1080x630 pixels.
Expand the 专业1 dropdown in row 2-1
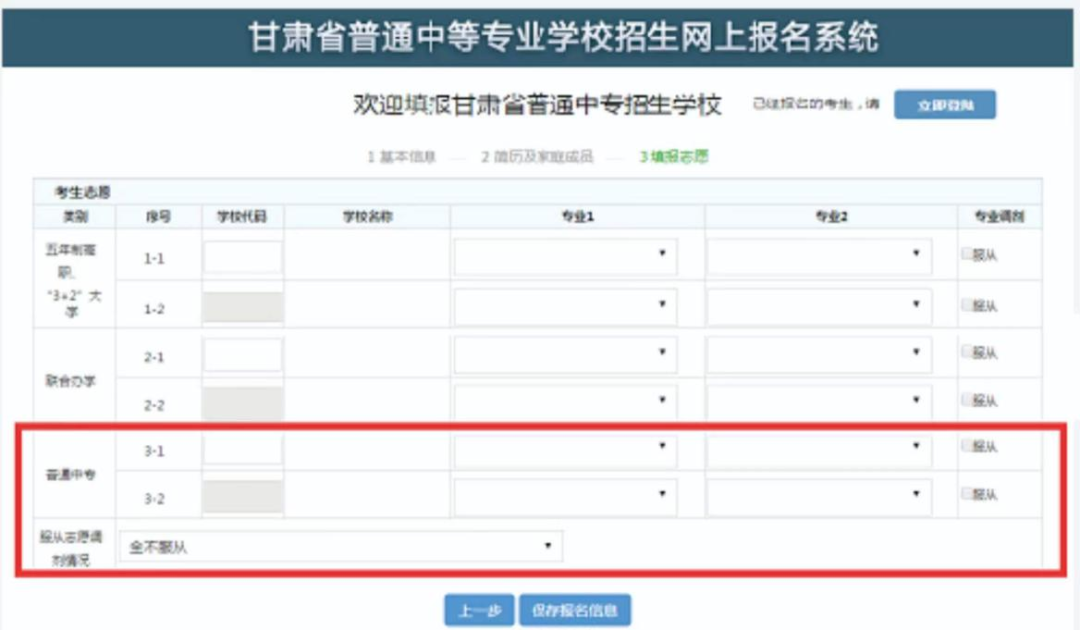pos(565,355)
